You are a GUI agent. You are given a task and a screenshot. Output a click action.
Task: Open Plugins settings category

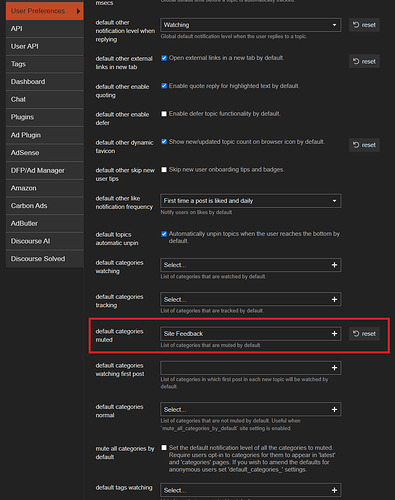(x=44, y=117)
